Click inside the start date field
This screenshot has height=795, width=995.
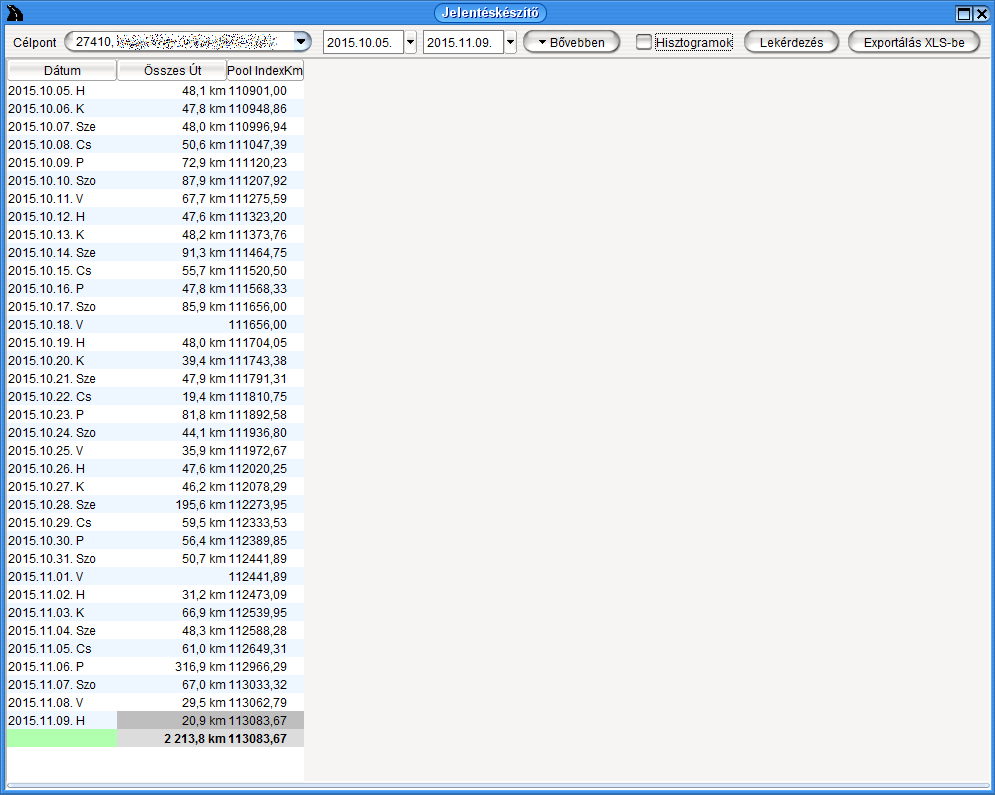click(363, 43)
